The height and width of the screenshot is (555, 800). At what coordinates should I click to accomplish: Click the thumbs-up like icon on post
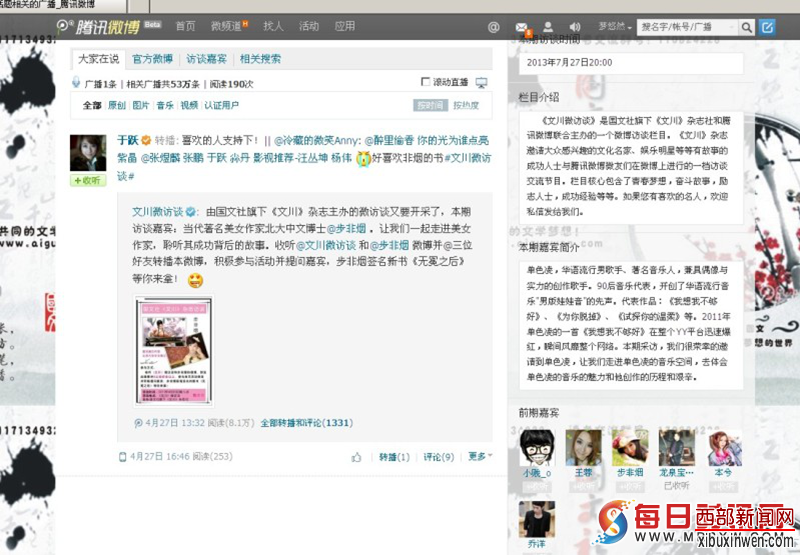point(357,457)
